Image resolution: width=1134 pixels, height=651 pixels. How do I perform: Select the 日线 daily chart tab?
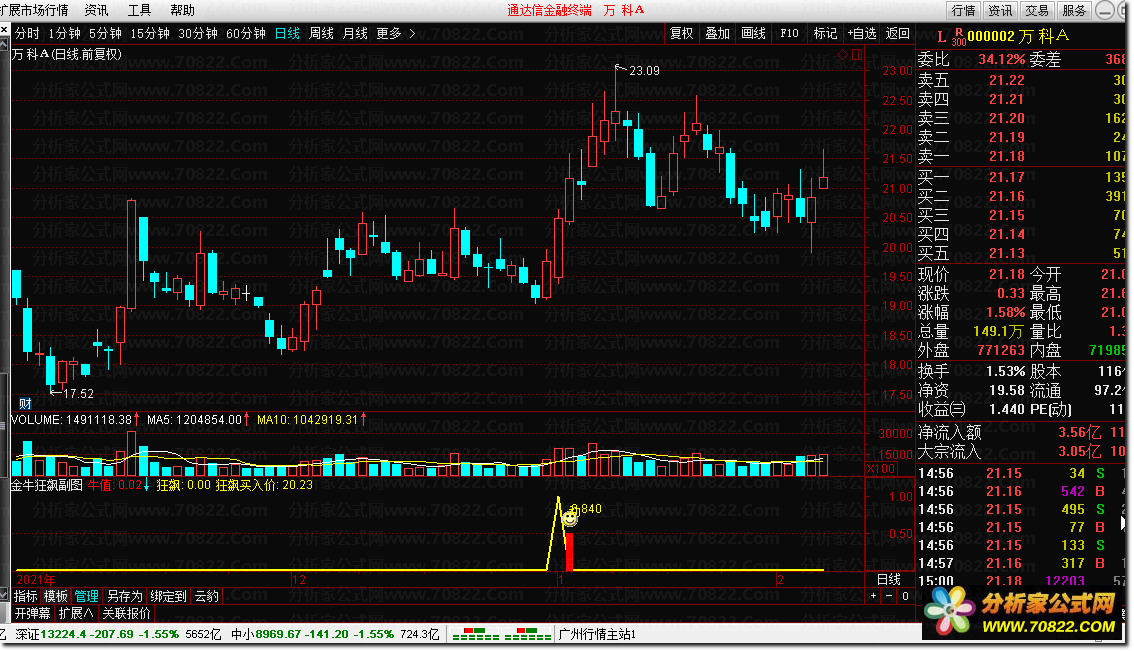tap(287, 33)
